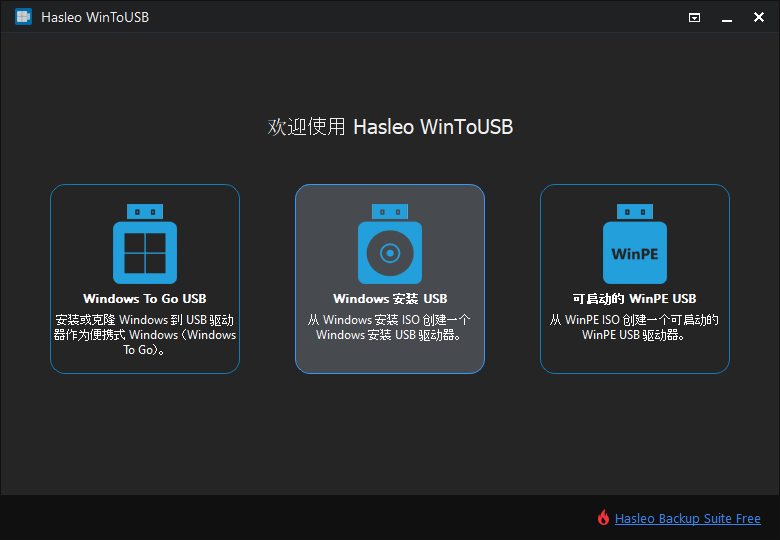
Task: Open the Hasleo Backup Suite Free link
Action: (x=687, y=519)
